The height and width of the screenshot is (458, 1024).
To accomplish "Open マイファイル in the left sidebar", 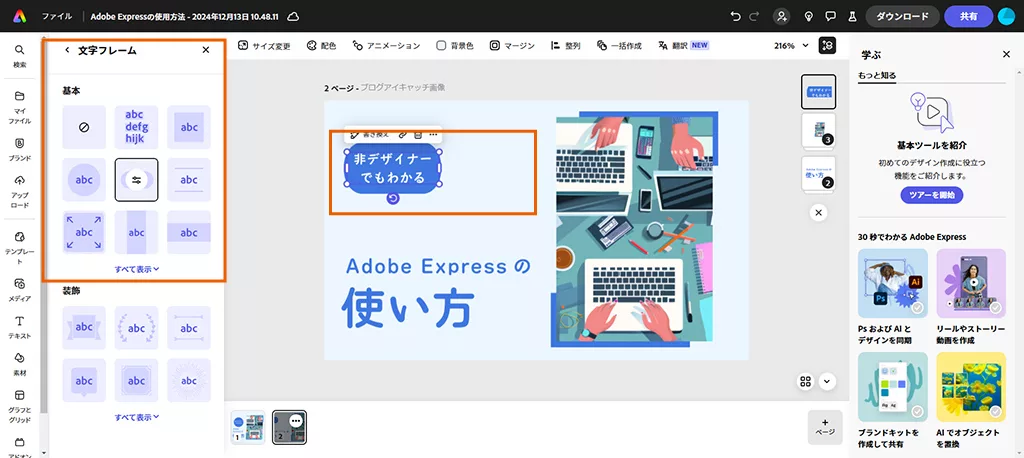I will 20,108.
